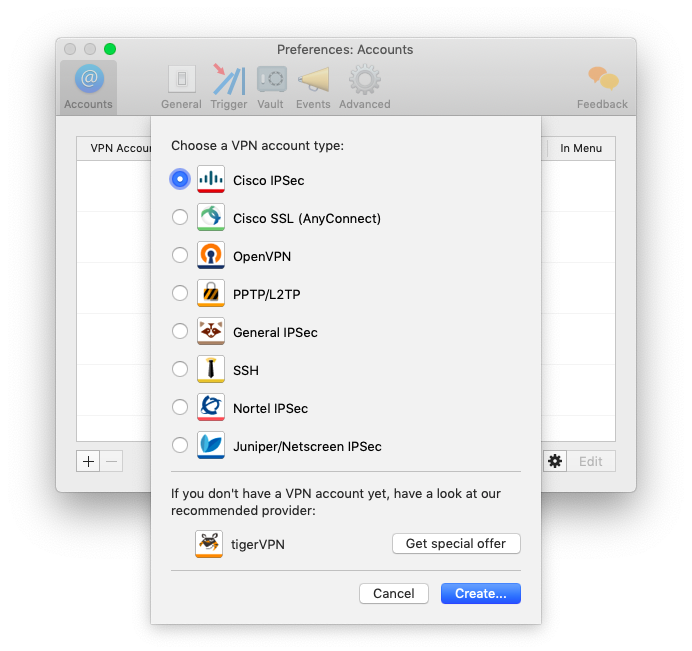This screenshot has width=692, height=651.
Task: Cancel the VPN account type sheet
Action: coord(394,593)
